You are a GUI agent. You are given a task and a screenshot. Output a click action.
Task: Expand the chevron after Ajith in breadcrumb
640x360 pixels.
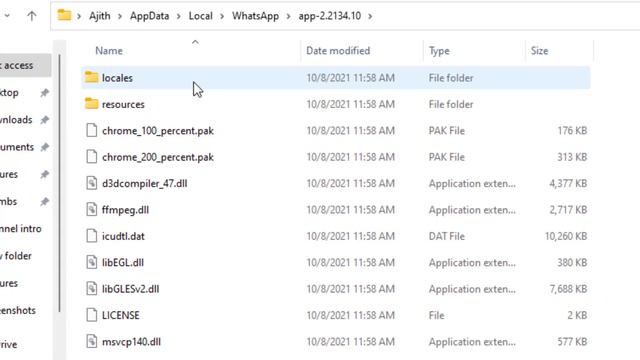120,16
